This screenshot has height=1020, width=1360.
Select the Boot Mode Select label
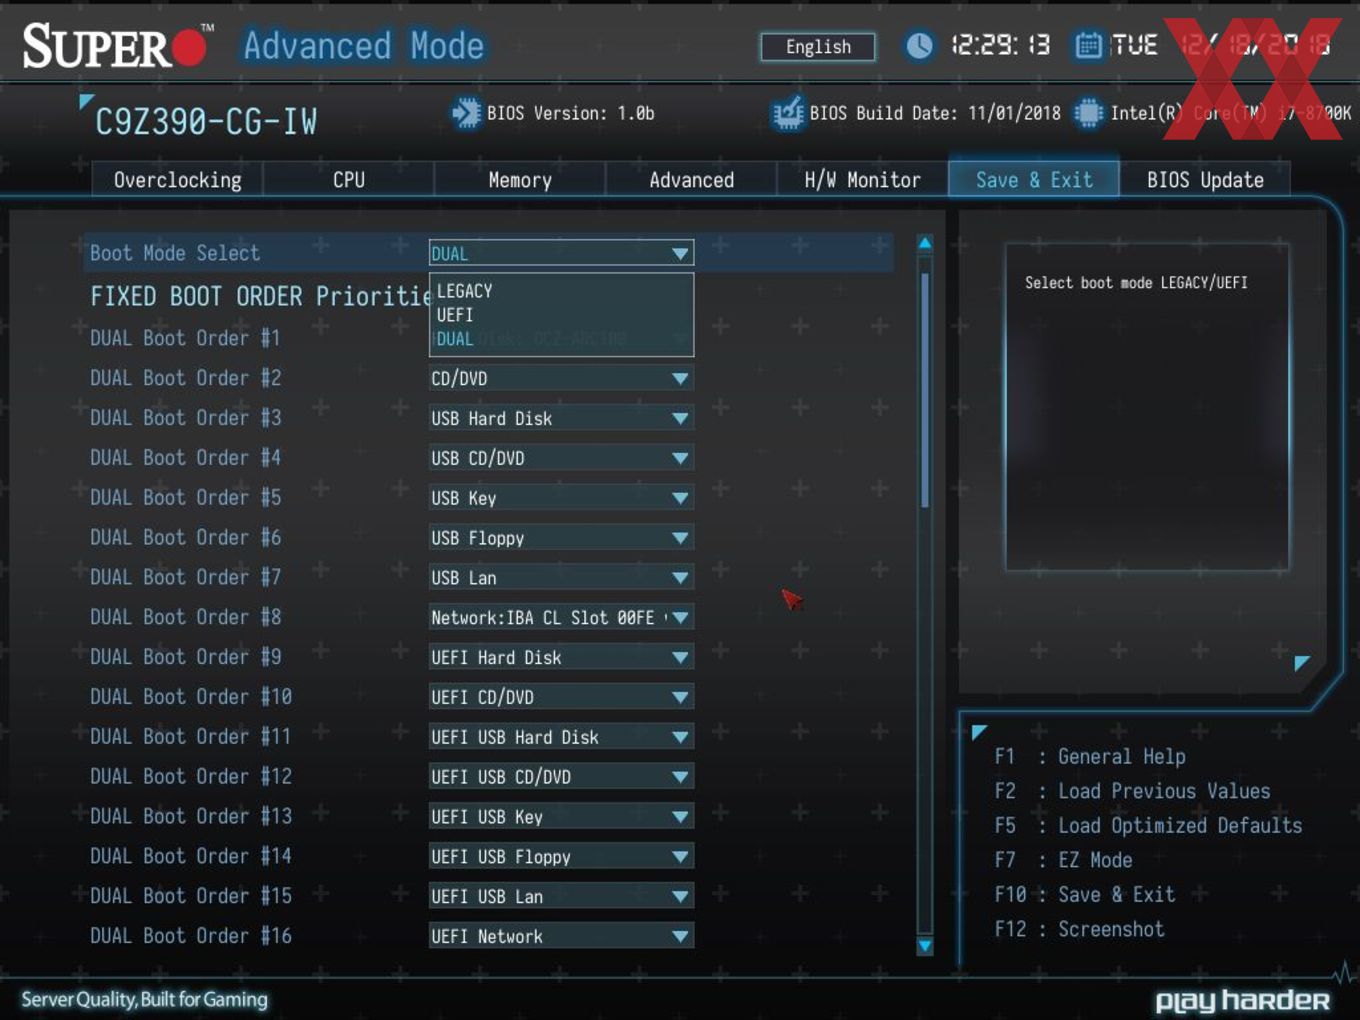[x=175, y=253]
